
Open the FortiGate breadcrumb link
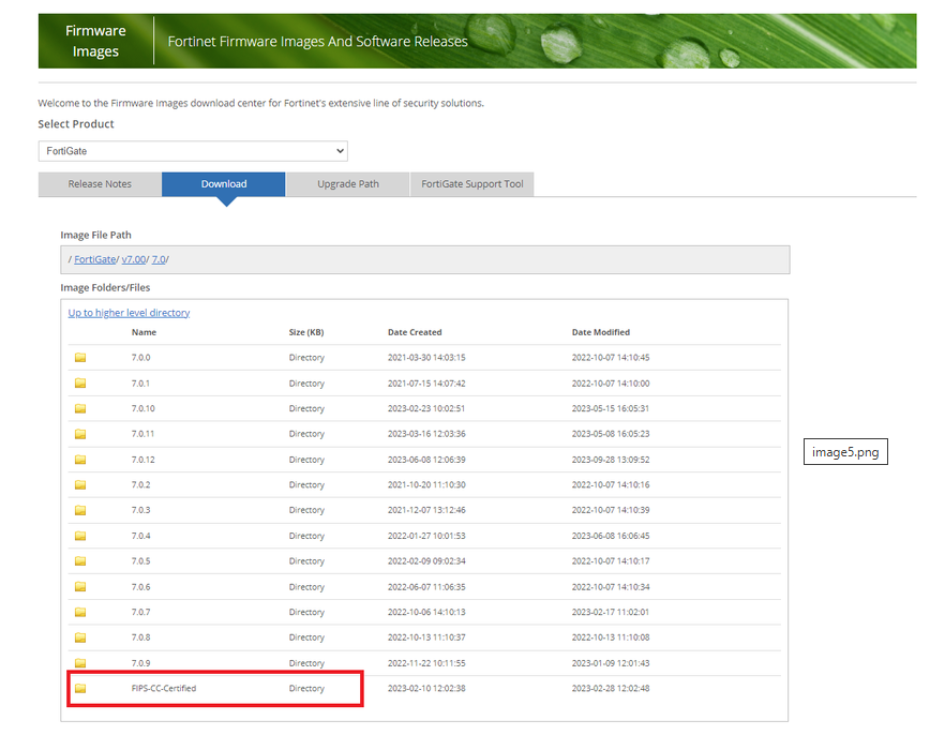point(91,259)
